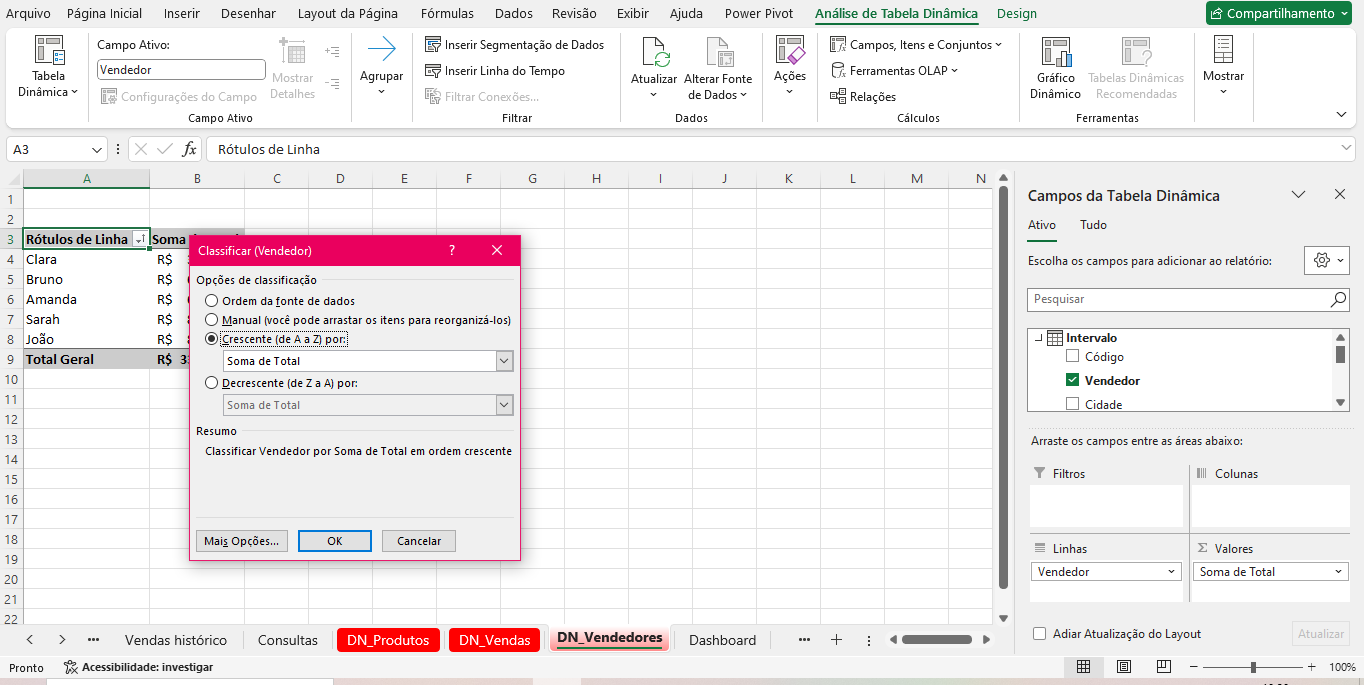This screenshot has width=1364, height=685.
Task: Click the Relações button
Action: click(x=863, y=97)
